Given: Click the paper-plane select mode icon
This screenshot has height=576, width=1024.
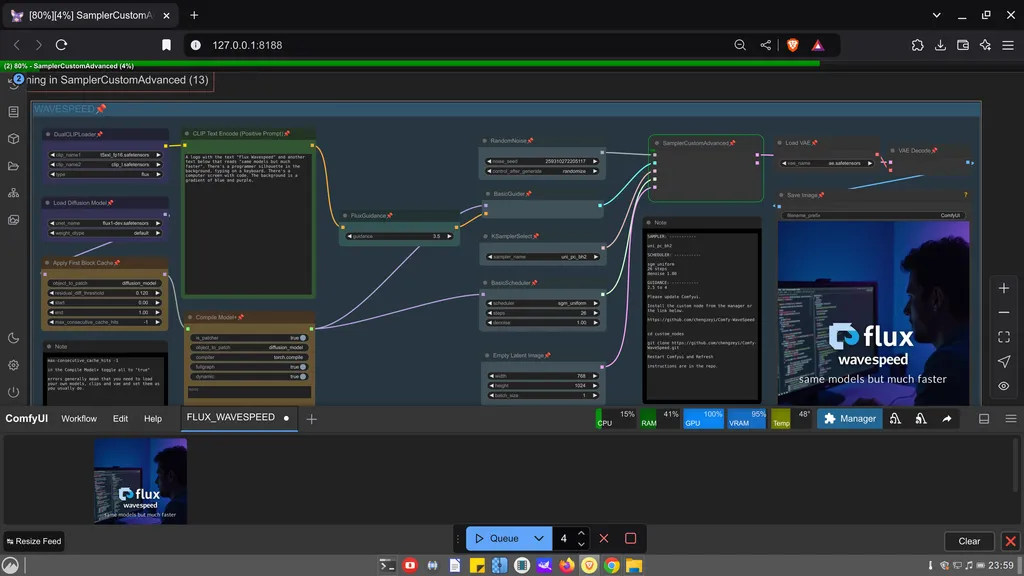Looking at the screenshot, I should pyautogui.click(x=1004, y=361).
